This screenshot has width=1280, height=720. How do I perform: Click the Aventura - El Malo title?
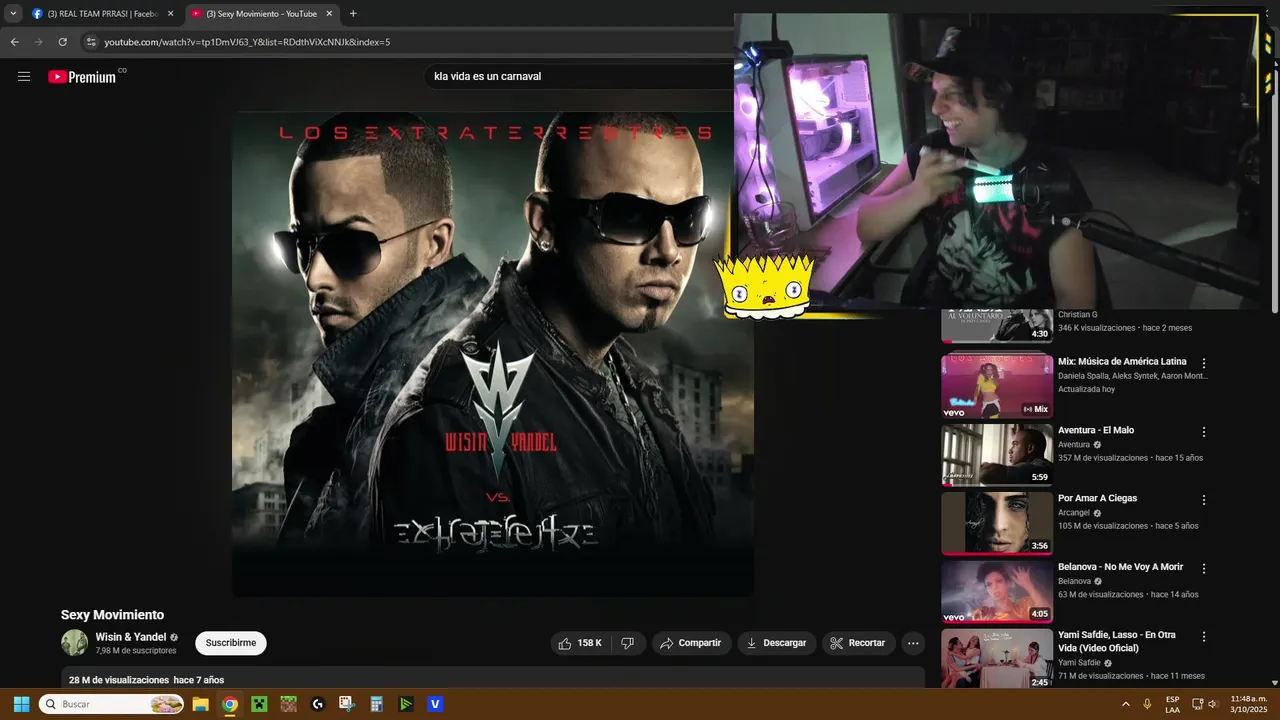pyautogui.click(x=1096, y=430)
